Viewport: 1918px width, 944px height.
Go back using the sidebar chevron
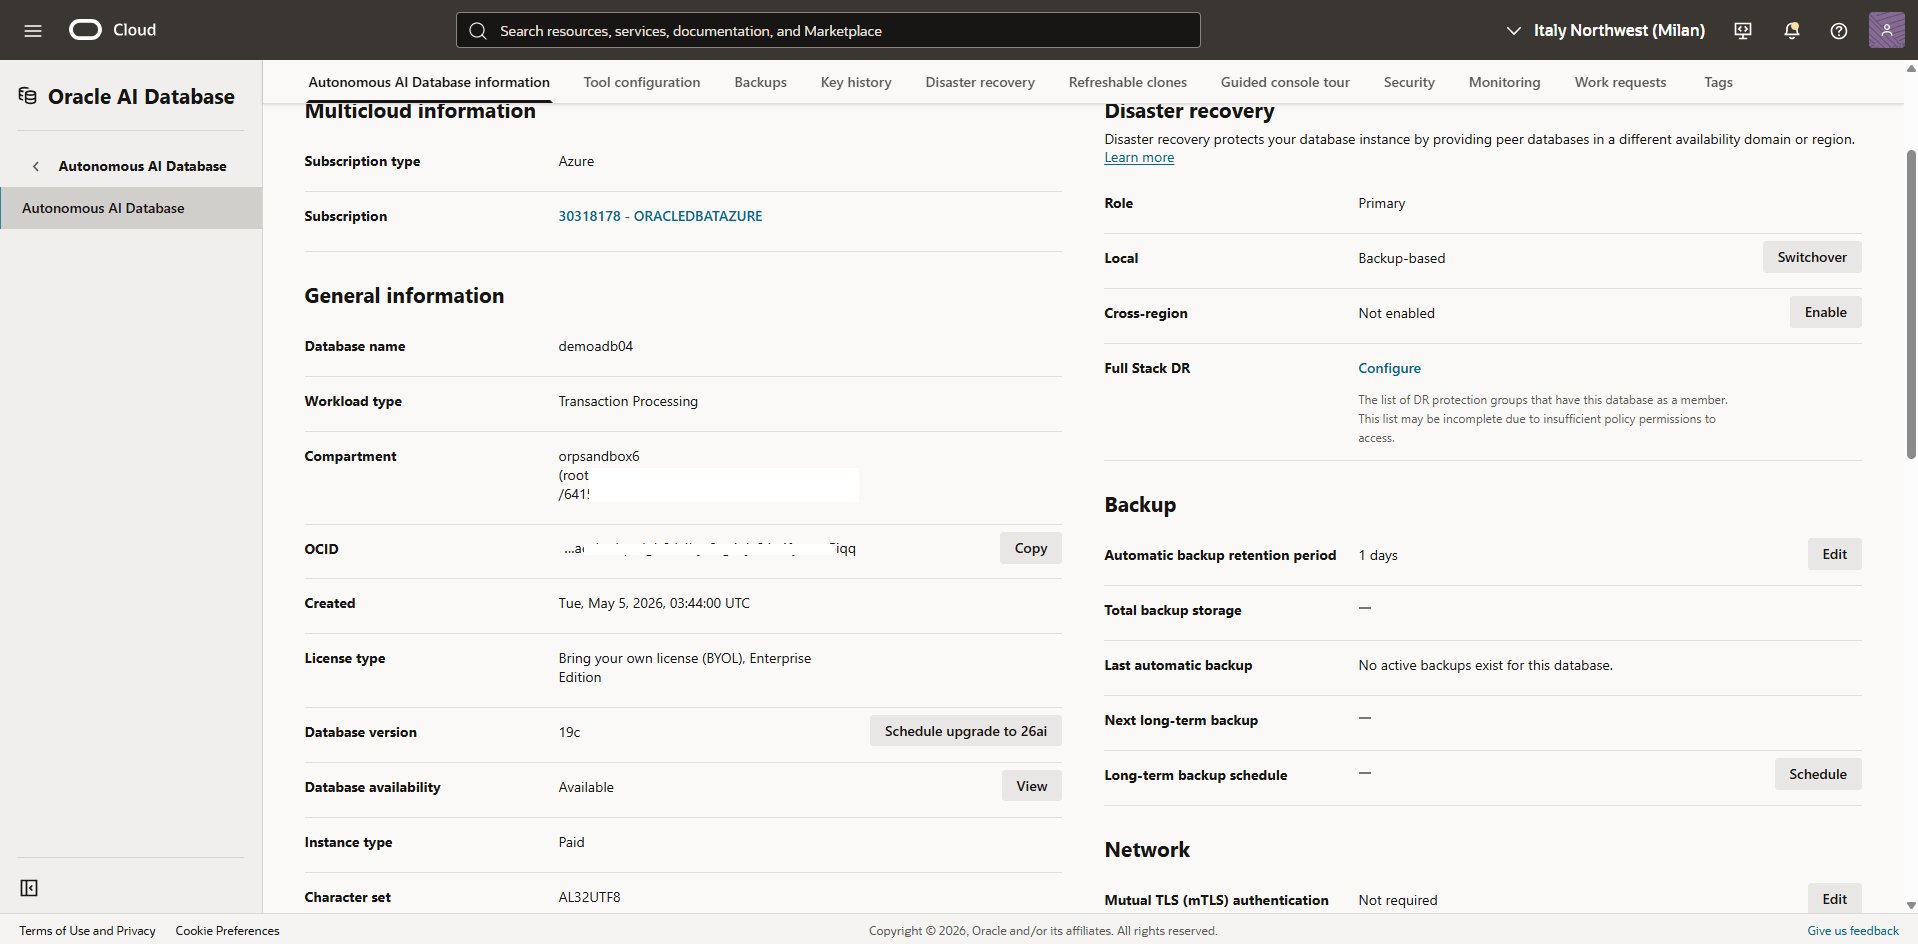[36, 166]
